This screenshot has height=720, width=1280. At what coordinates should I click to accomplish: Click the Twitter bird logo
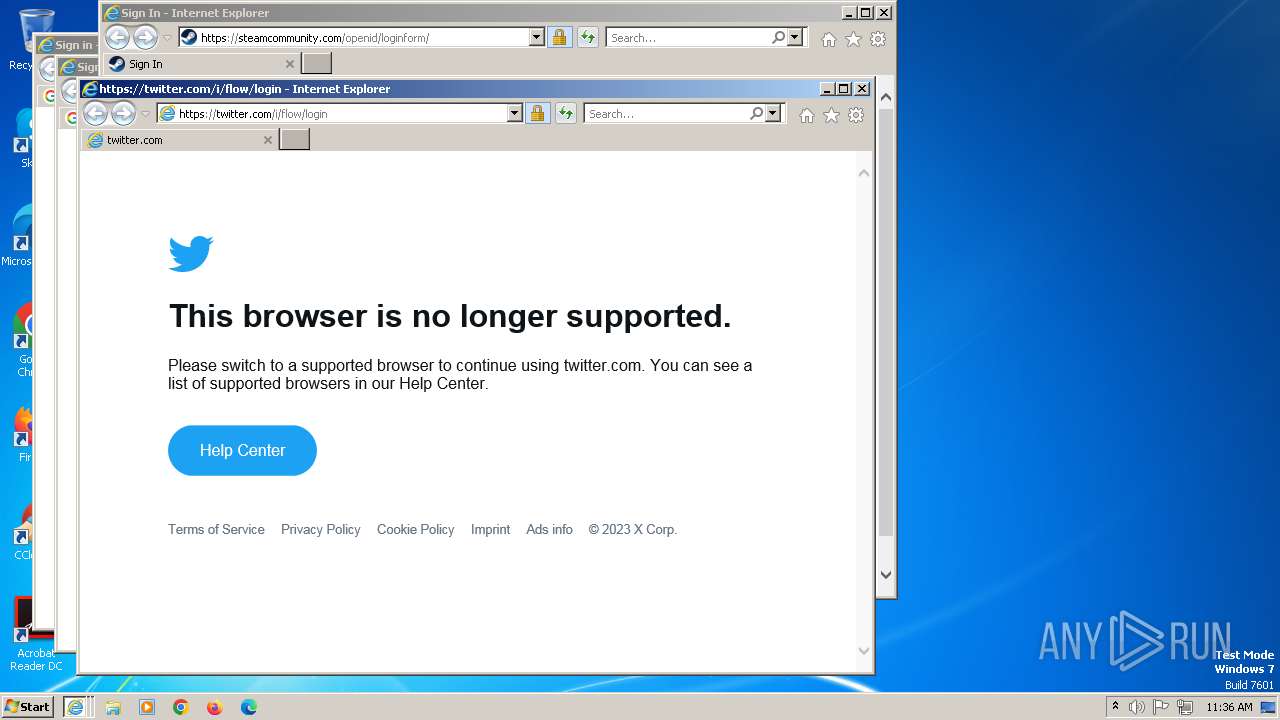point(191,254)
